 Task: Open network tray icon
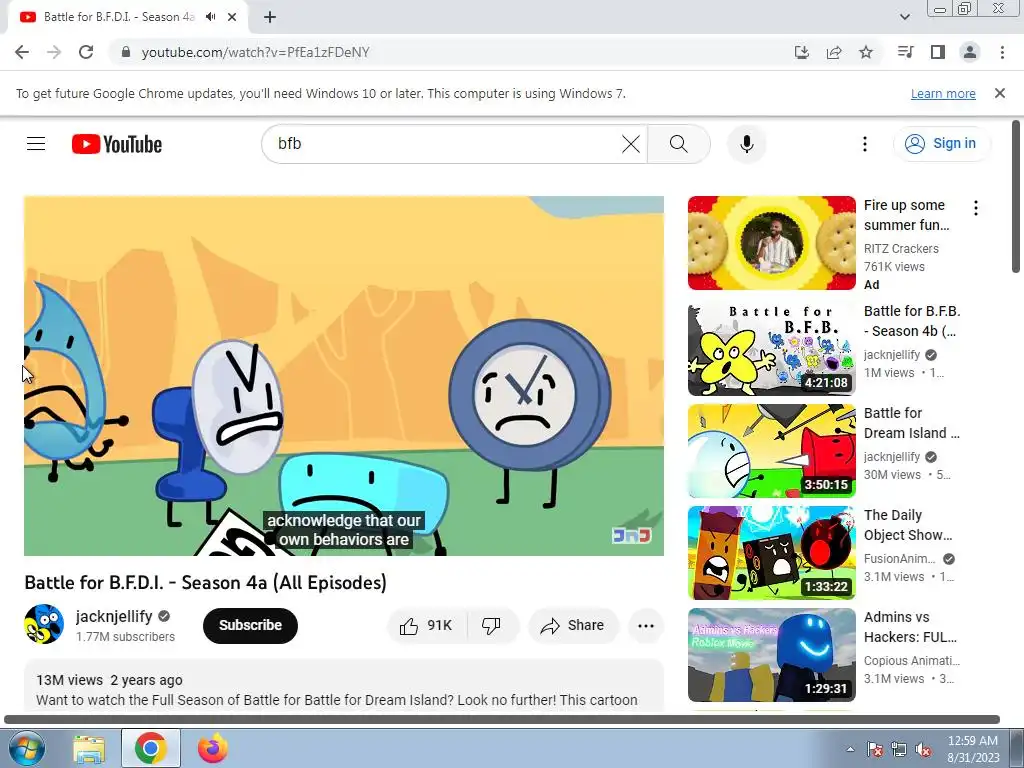click(899, 749)
